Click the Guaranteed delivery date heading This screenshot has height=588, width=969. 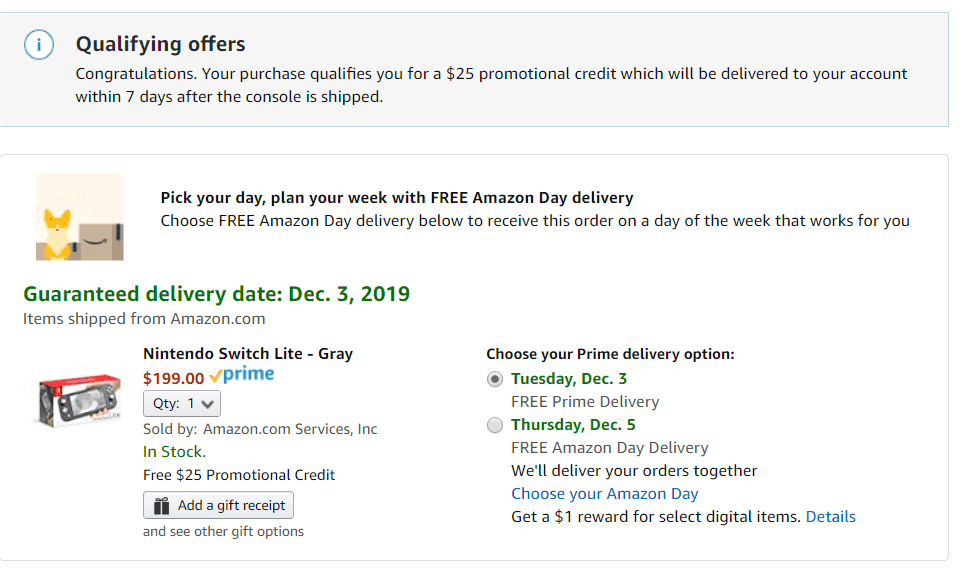pyautogui.click(x=216, y=294)
